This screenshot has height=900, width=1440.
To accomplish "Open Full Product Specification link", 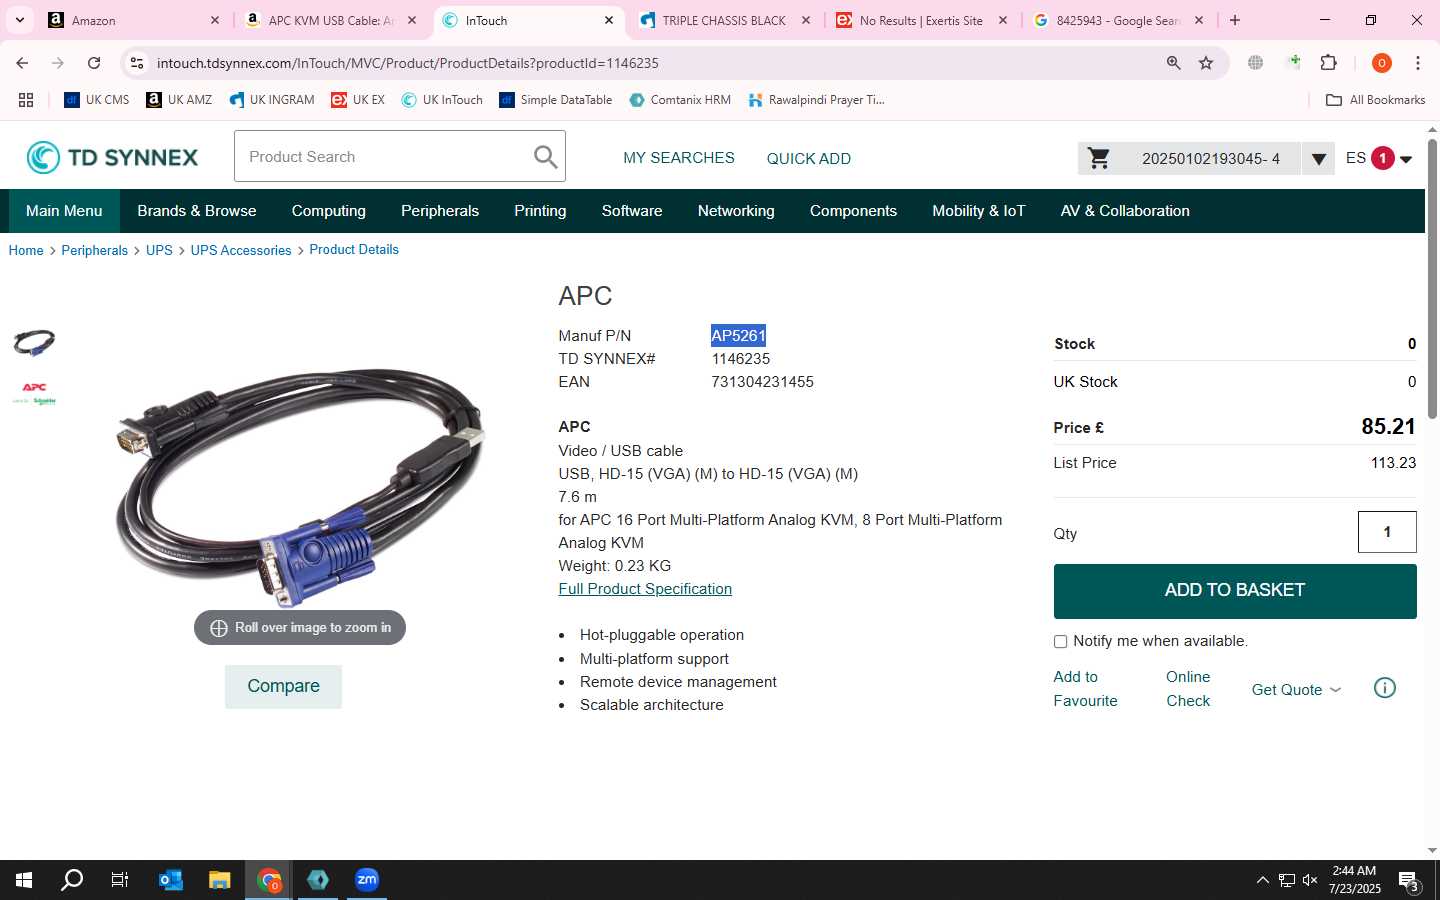I will [645, 589].
